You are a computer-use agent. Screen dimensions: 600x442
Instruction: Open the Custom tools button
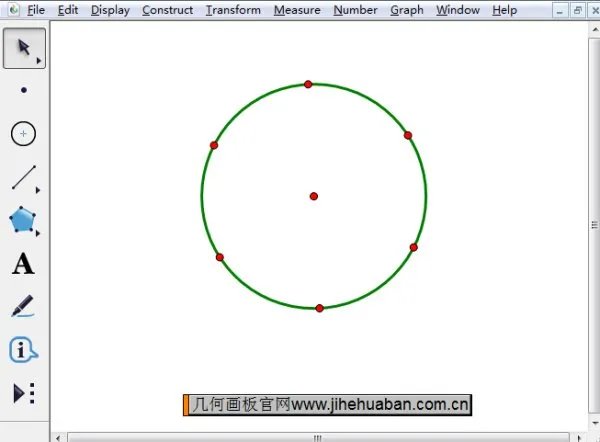tap(23, 393)
